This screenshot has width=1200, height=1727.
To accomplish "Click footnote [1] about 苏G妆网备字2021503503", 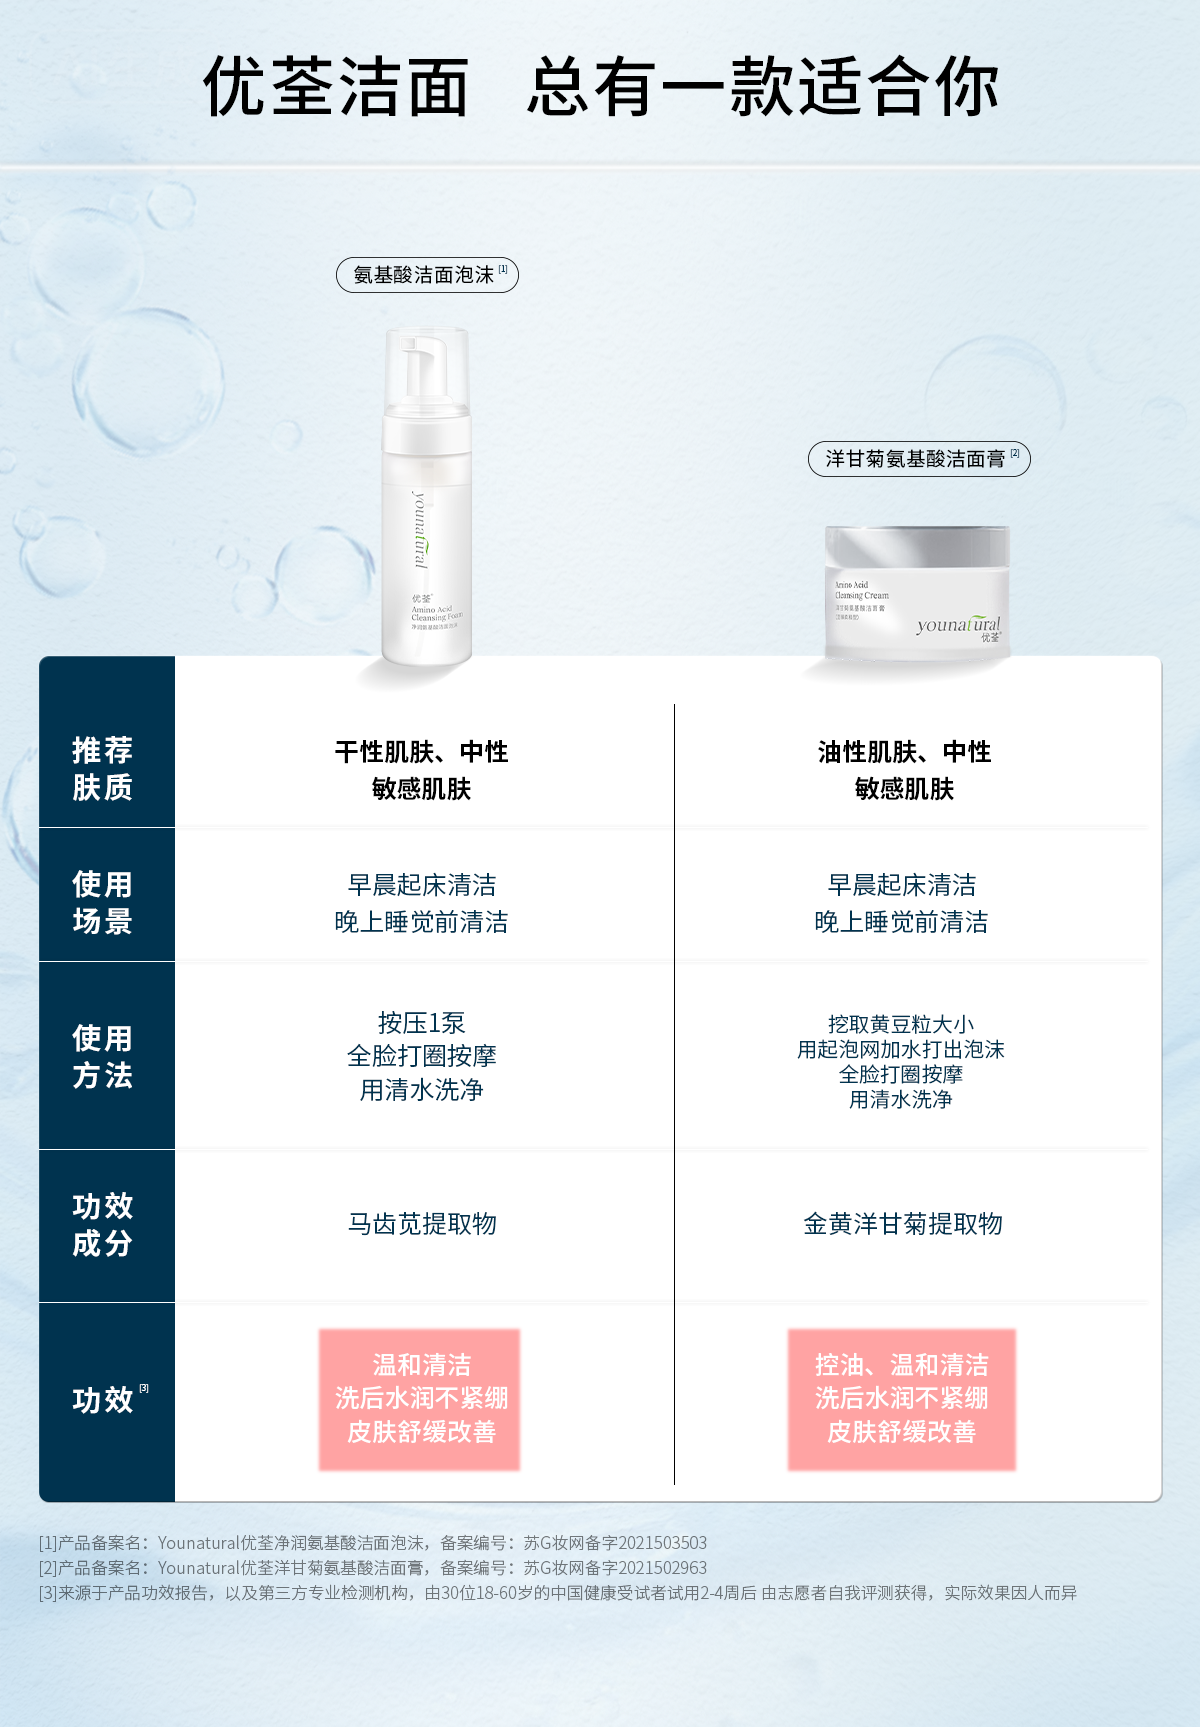I will [x=373, y=1543].
